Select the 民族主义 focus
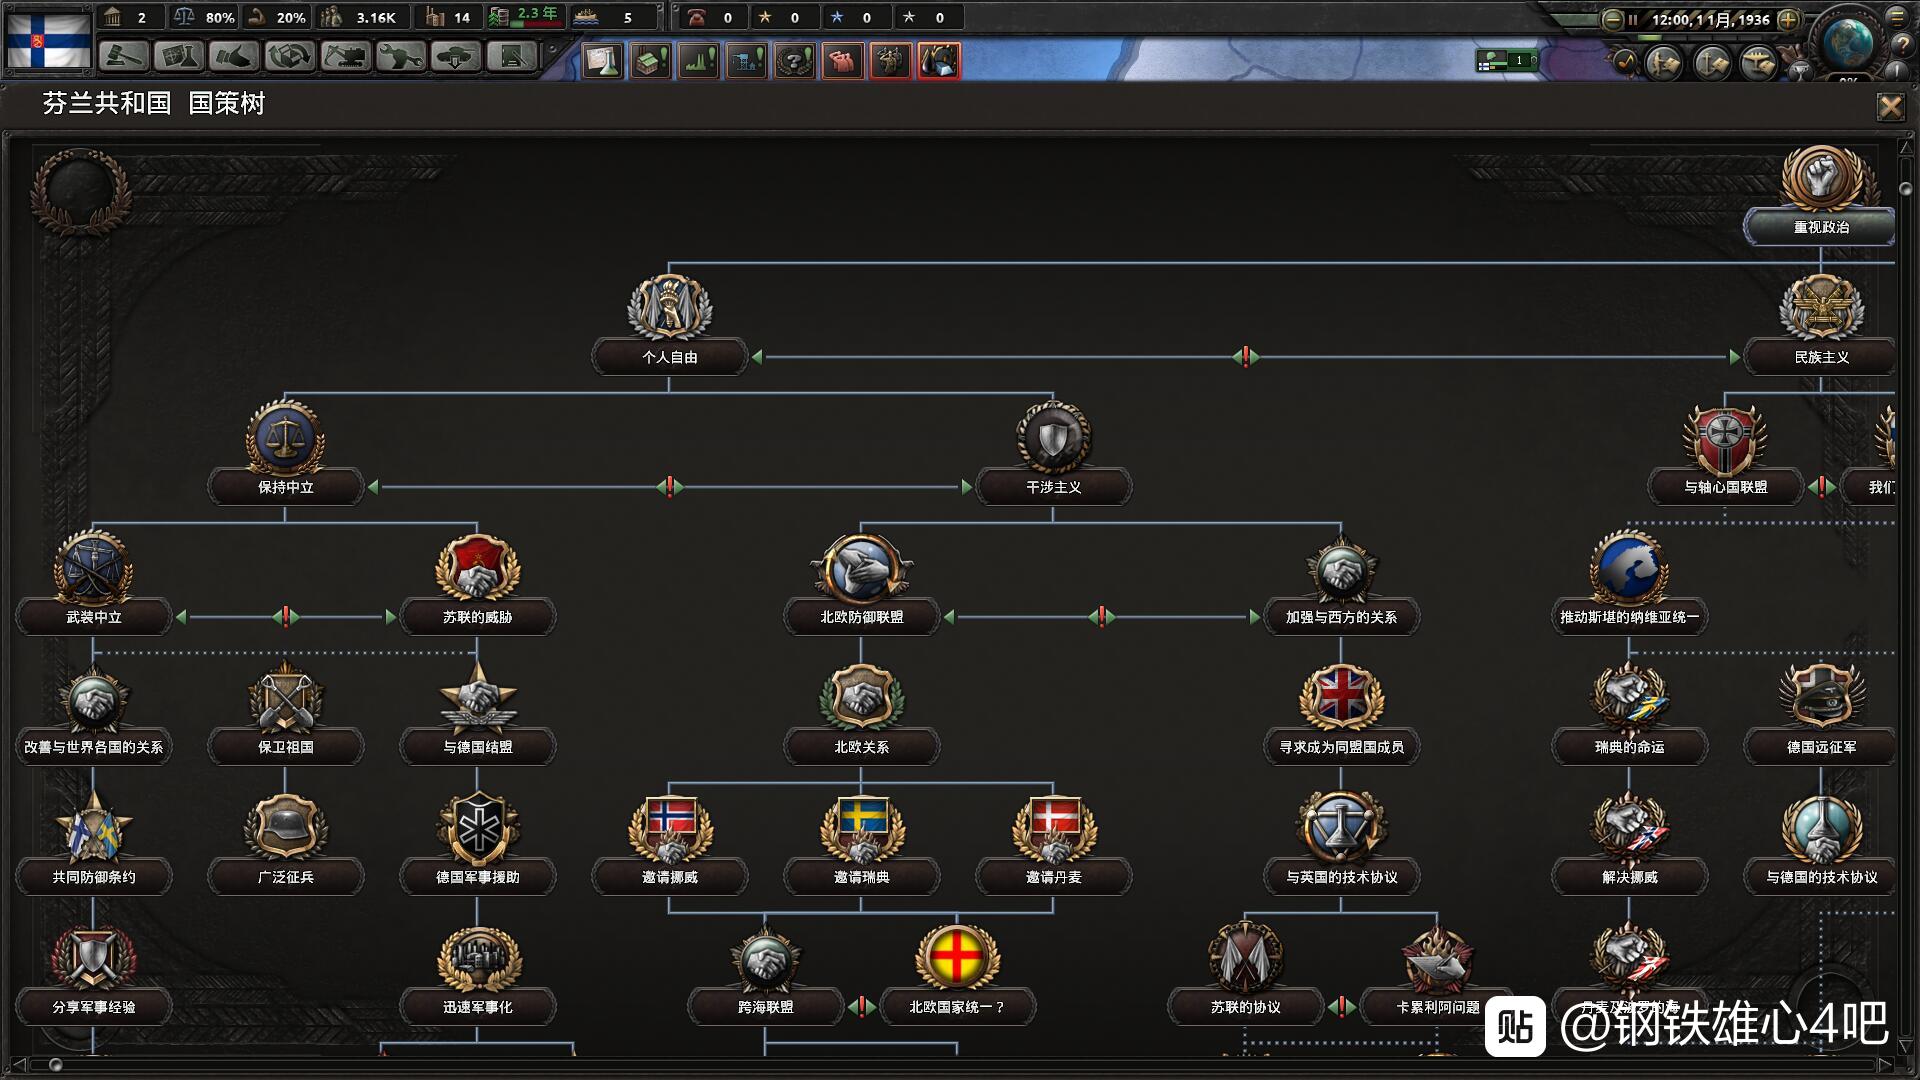The image size is (1920, 1080). coord(1821,357)
